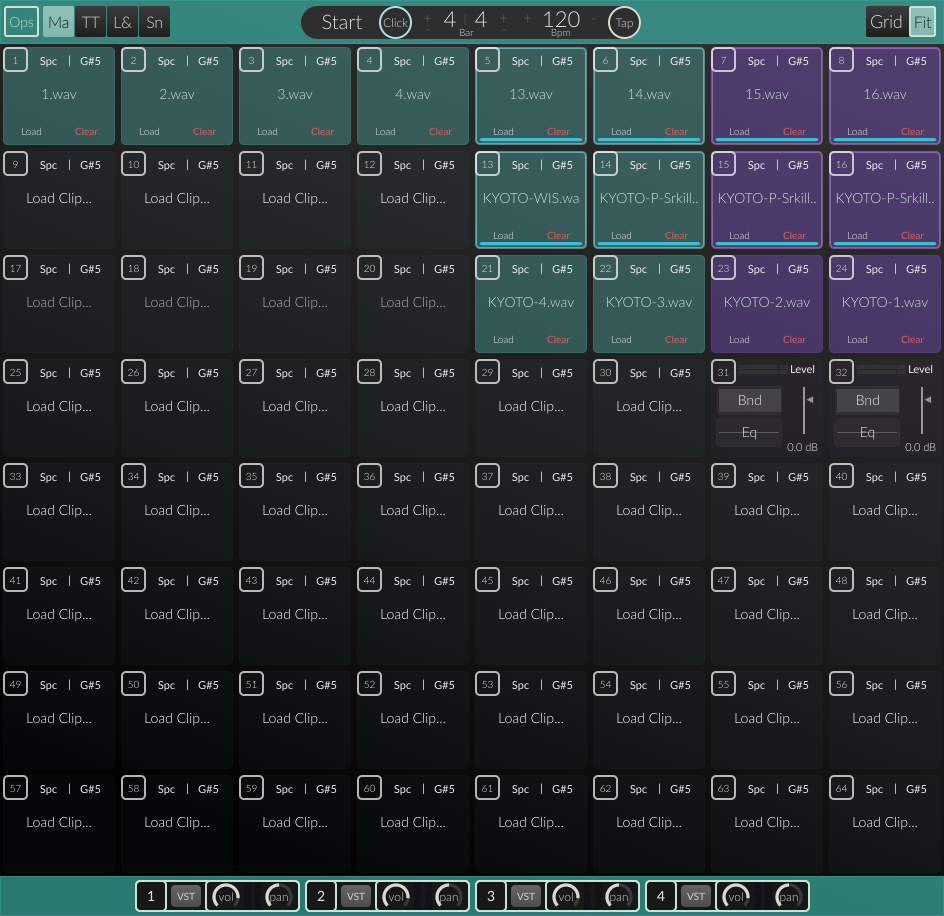Open Spc mode selector on pad 9
Screen dimensions: 944x916
point(48,165)
